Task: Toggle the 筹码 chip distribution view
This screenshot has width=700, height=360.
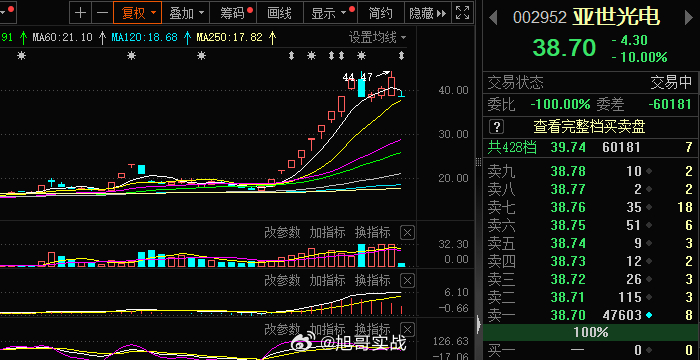Action: 233,13
